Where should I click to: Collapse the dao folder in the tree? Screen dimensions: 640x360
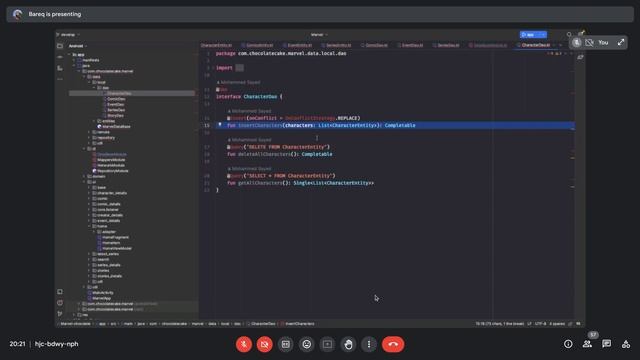(x=94, y=88)
